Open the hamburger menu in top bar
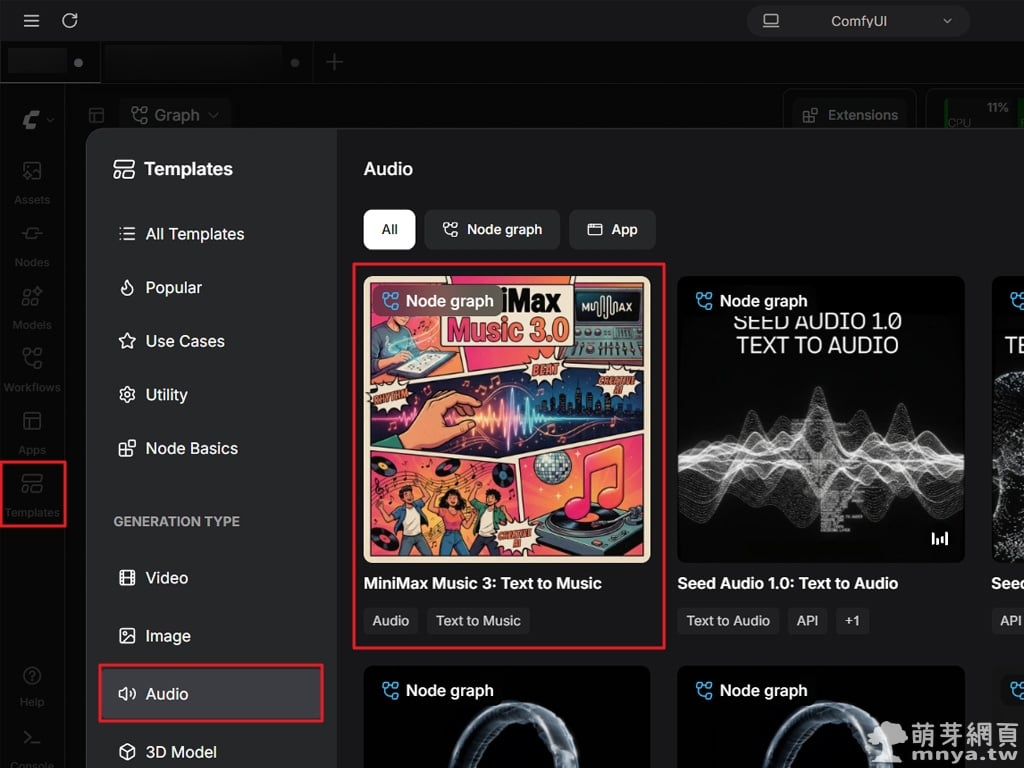1024x768 pixels. point(31,21)
